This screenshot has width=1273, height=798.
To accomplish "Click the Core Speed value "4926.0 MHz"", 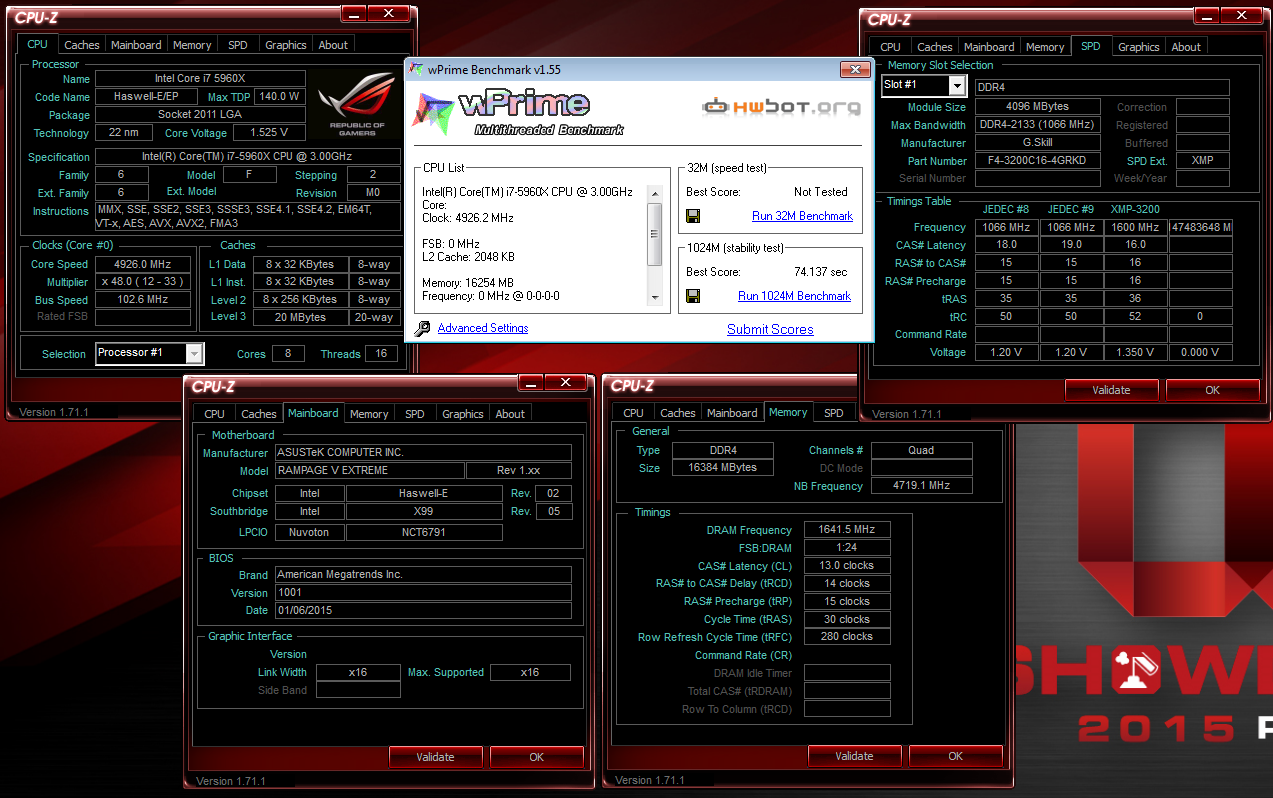I will [143, 265].
